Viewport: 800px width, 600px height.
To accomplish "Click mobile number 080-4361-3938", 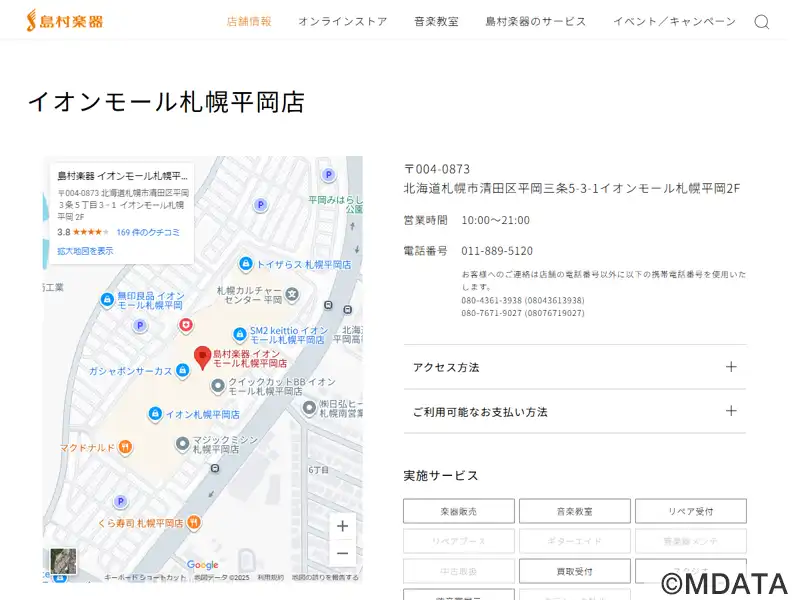I will [x=523, y=301].
